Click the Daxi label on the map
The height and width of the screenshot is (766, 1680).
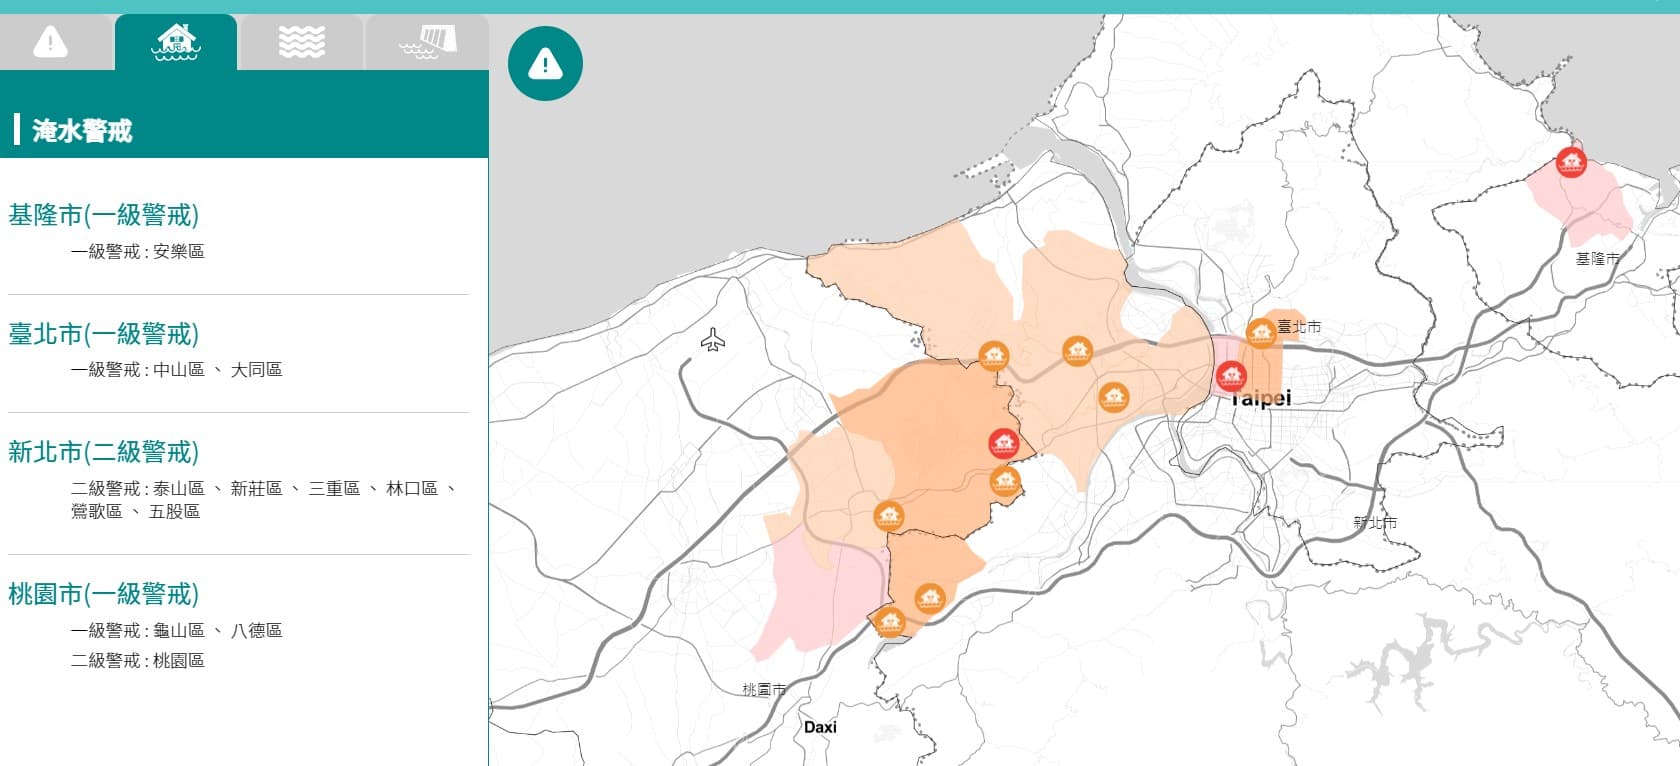(x=820, y=727)
